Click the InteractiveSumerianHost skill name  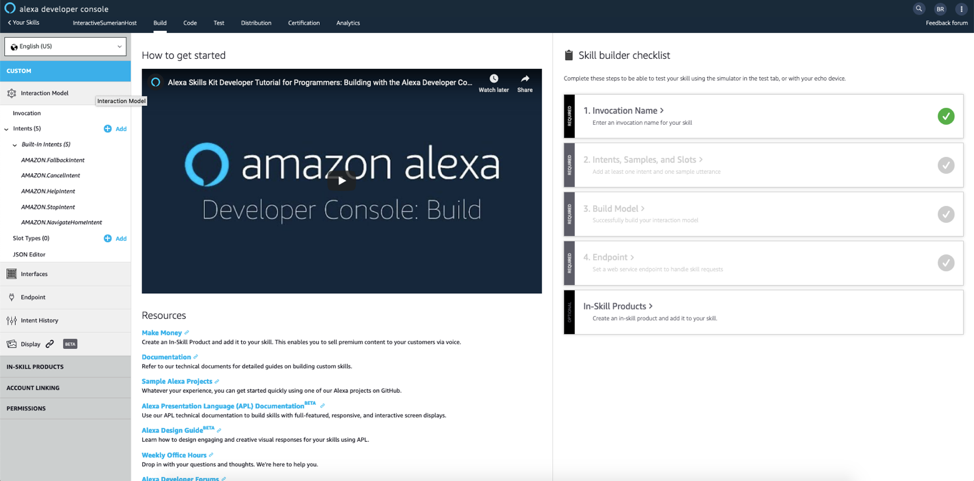point(104,23)
